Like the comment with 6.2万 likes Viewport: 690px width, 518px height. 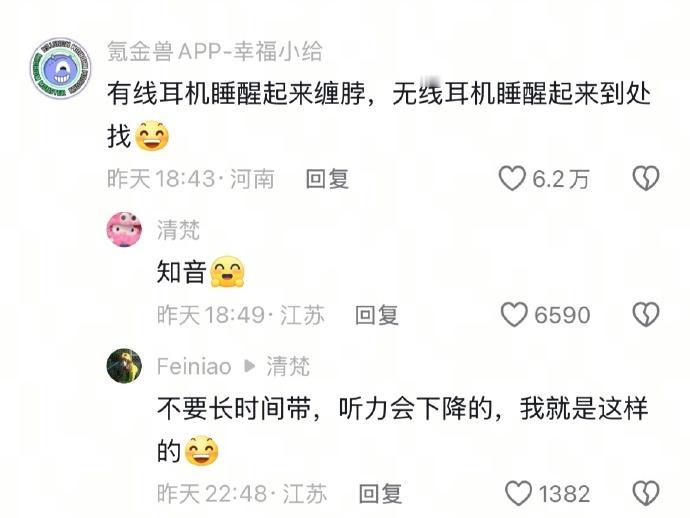(x=512, y=178)
